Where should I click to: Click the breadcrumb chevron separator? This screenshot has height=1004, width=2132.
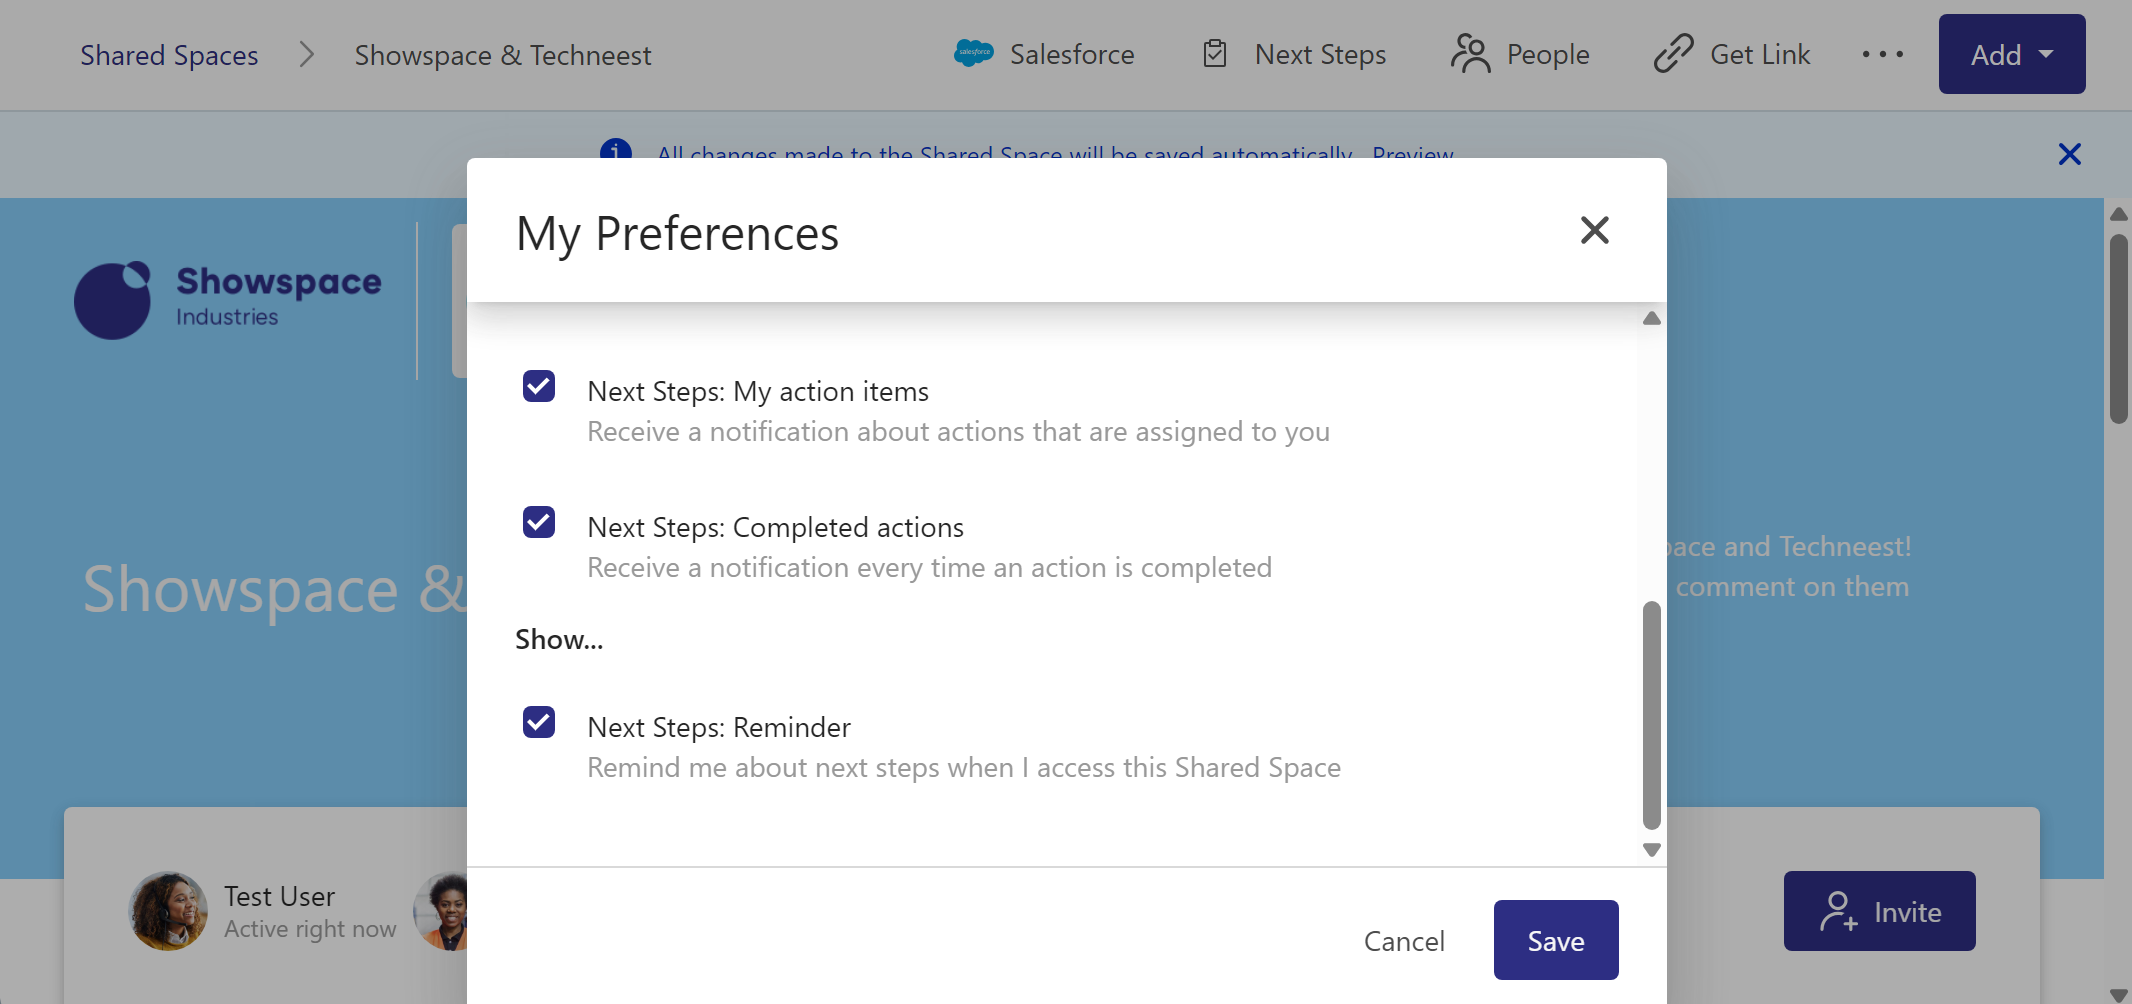(x=307, y=55)
